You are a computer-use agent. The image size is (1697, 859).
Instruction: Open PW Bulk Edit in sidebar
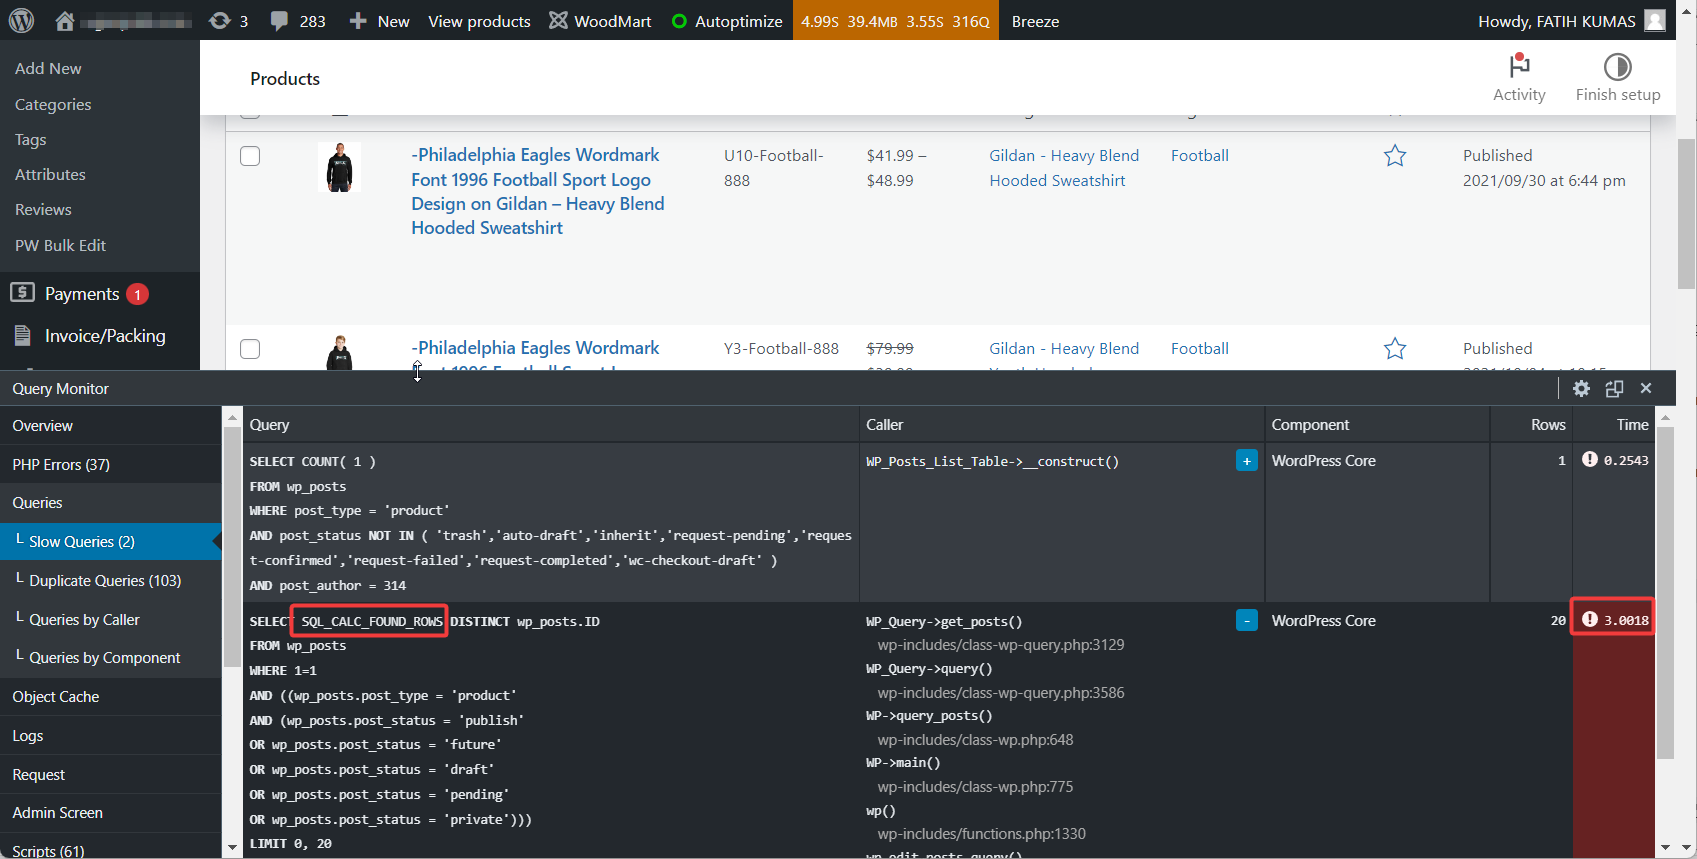[x=60, y=246]
